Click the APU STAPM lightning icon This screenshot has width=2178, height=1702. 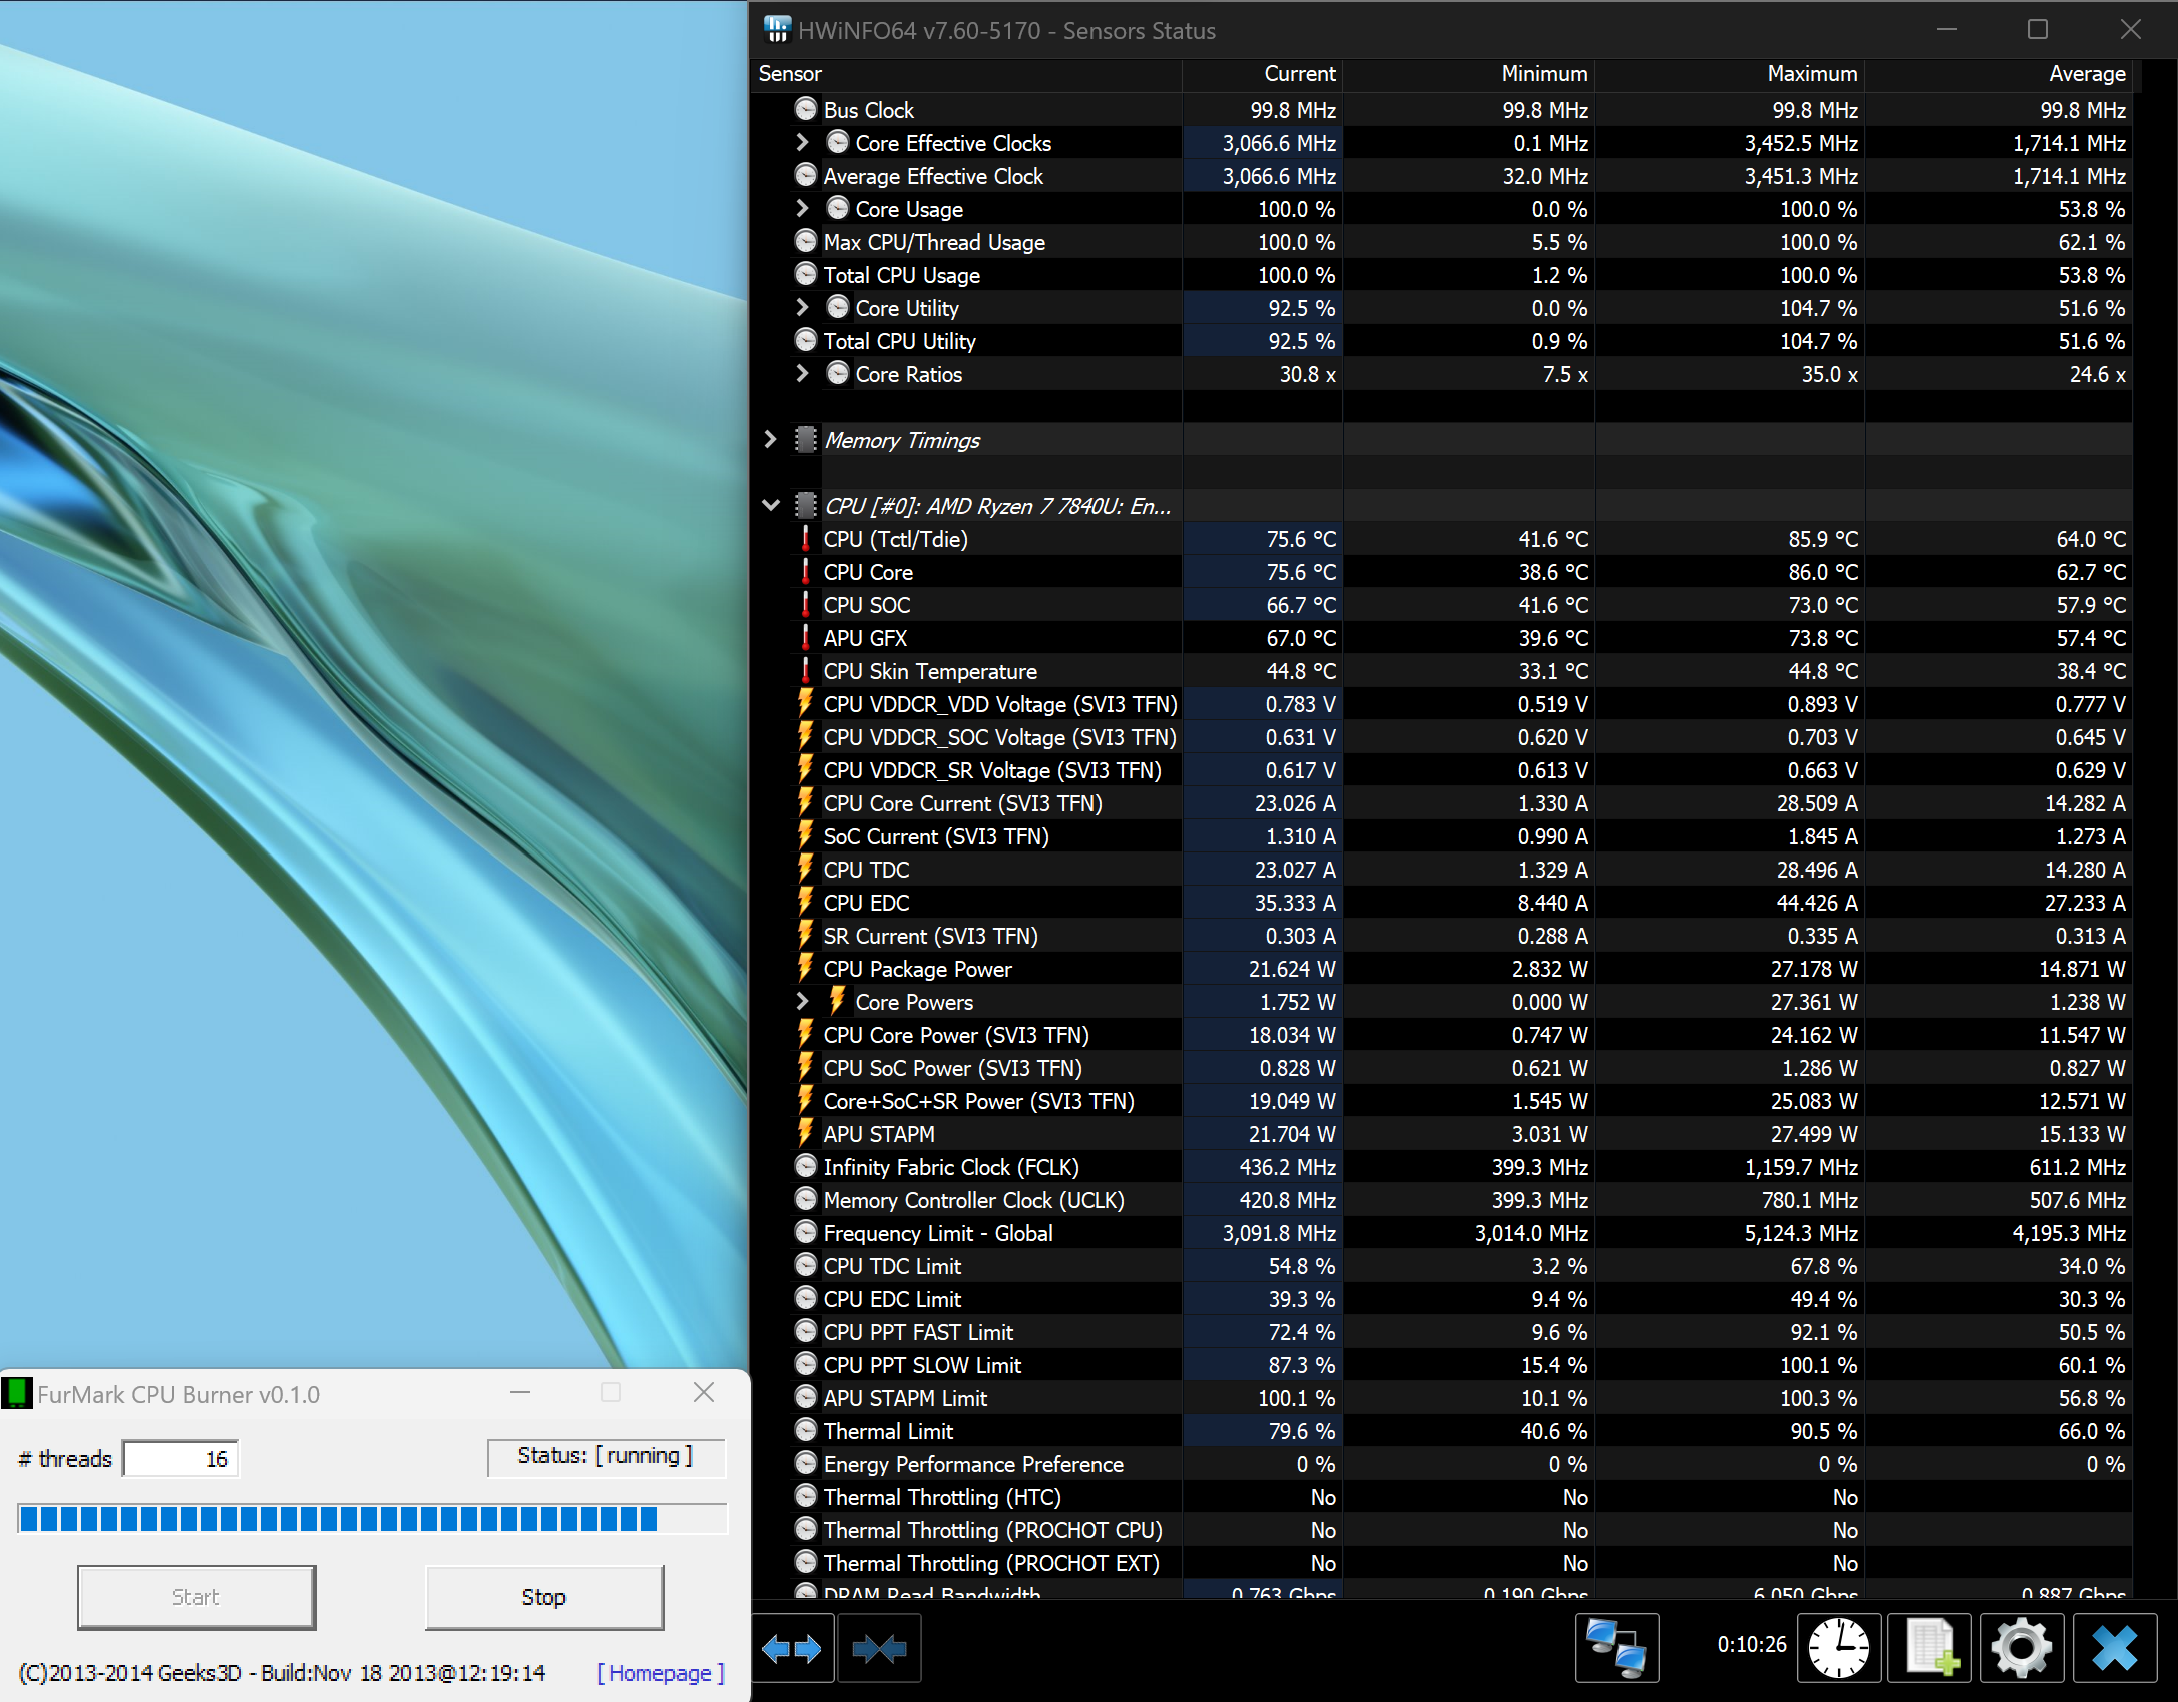click(806, 1132)
